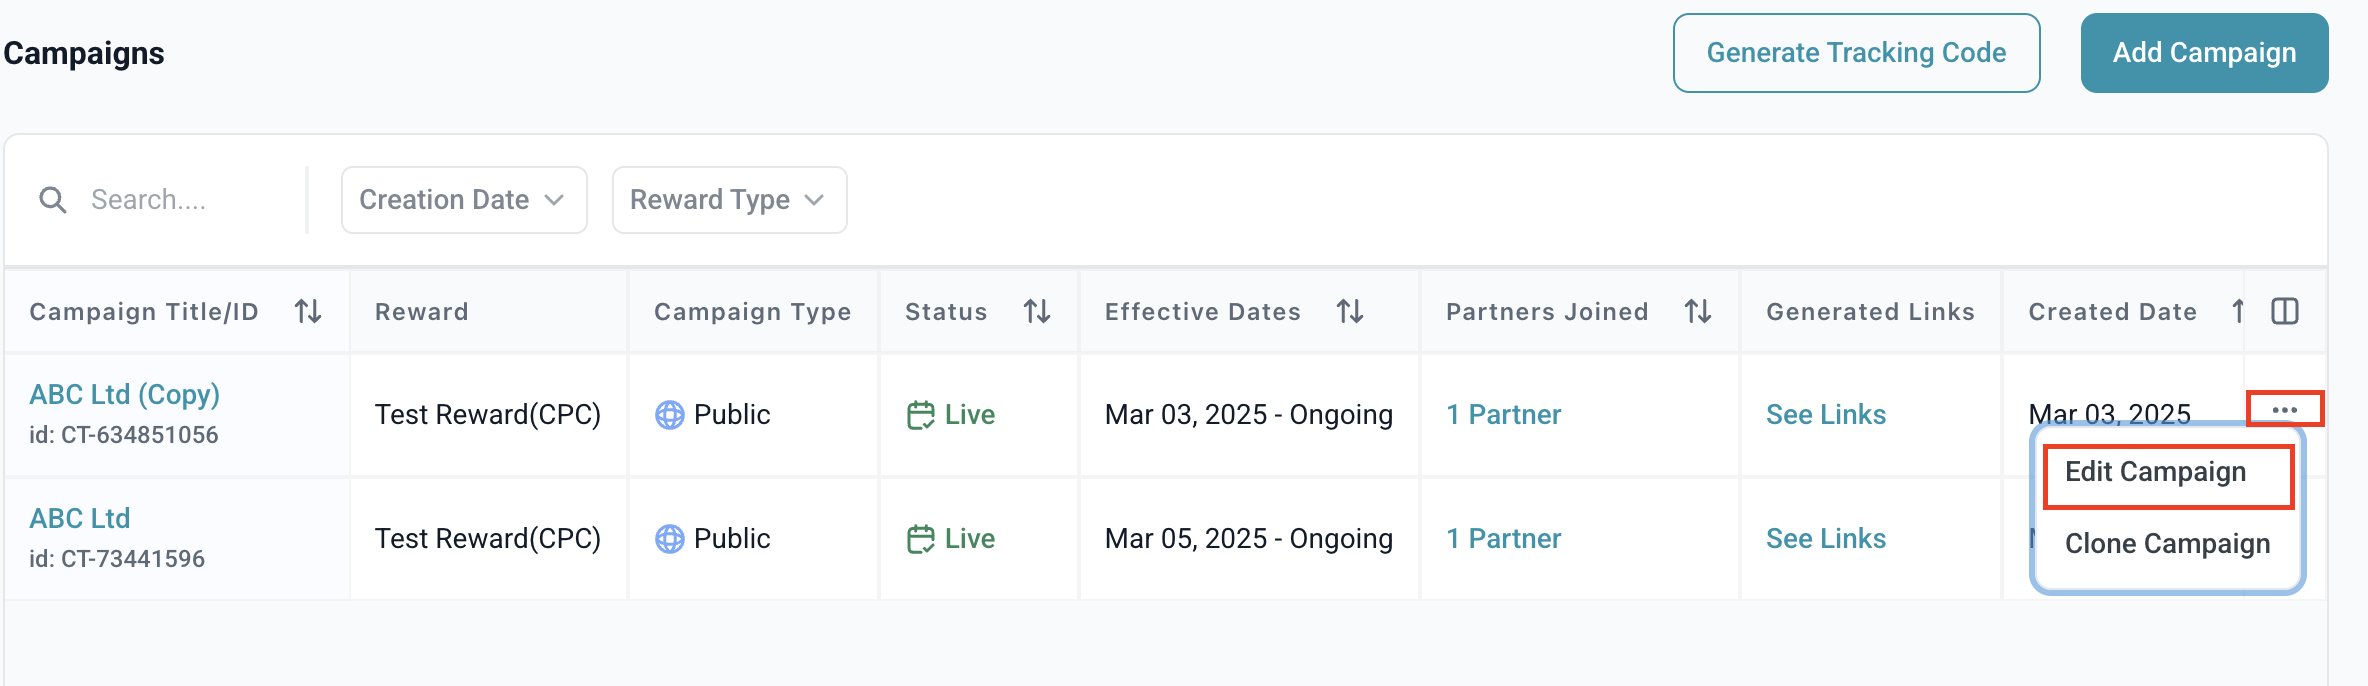The width and height of the screenshot is (2368, 686).
Task: Expand the Creation Date filter
Action: point(464,200)
